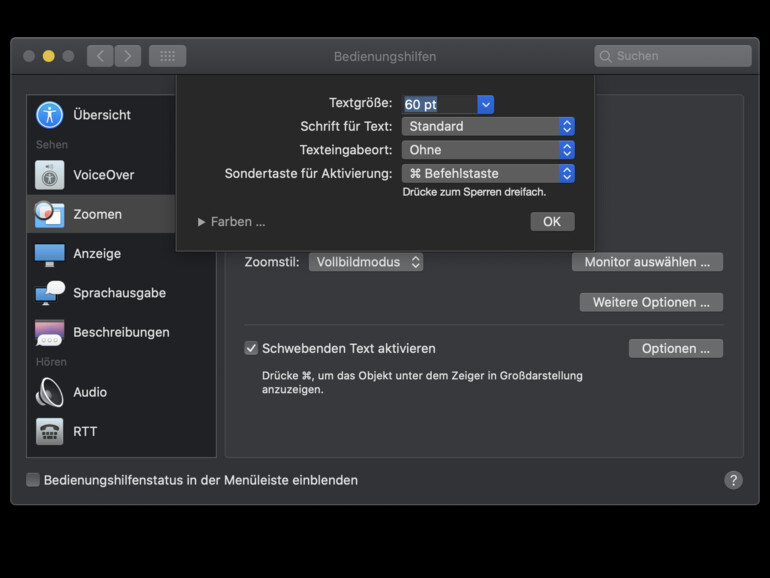Disable Schwebenden Text aktivieren checkbox
This screenshot has height=578, width=770.
(251, 348)
